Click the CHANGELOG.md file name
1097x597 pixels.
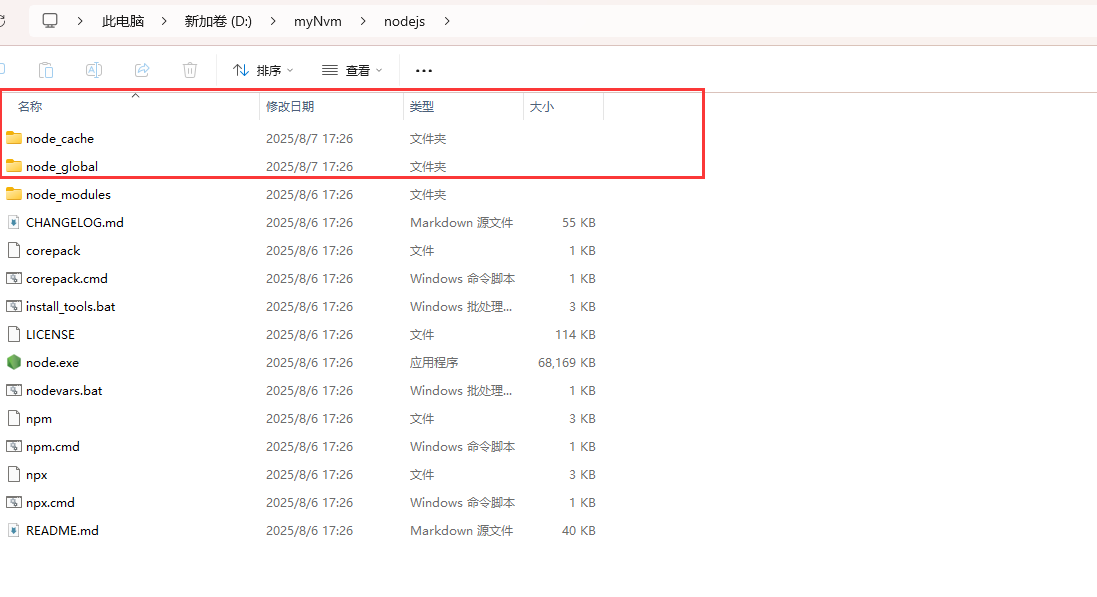tap(75, 223)
